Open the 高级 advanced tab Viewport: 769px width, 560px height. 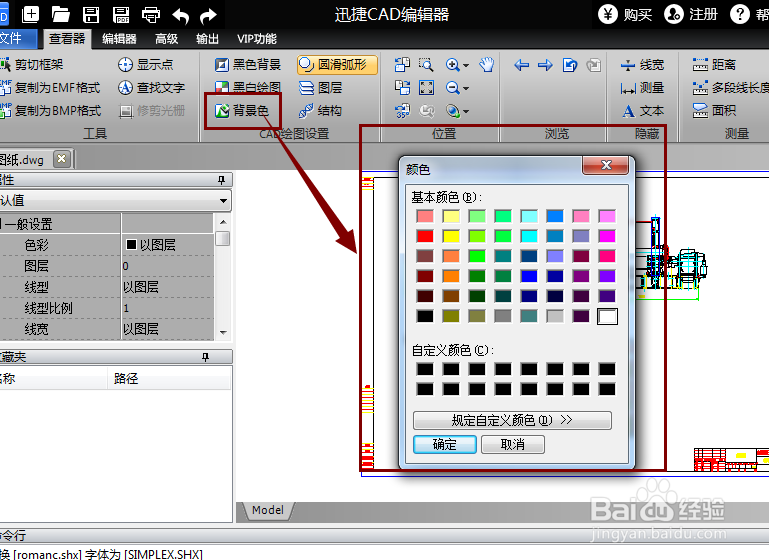[x=166, y=39]
